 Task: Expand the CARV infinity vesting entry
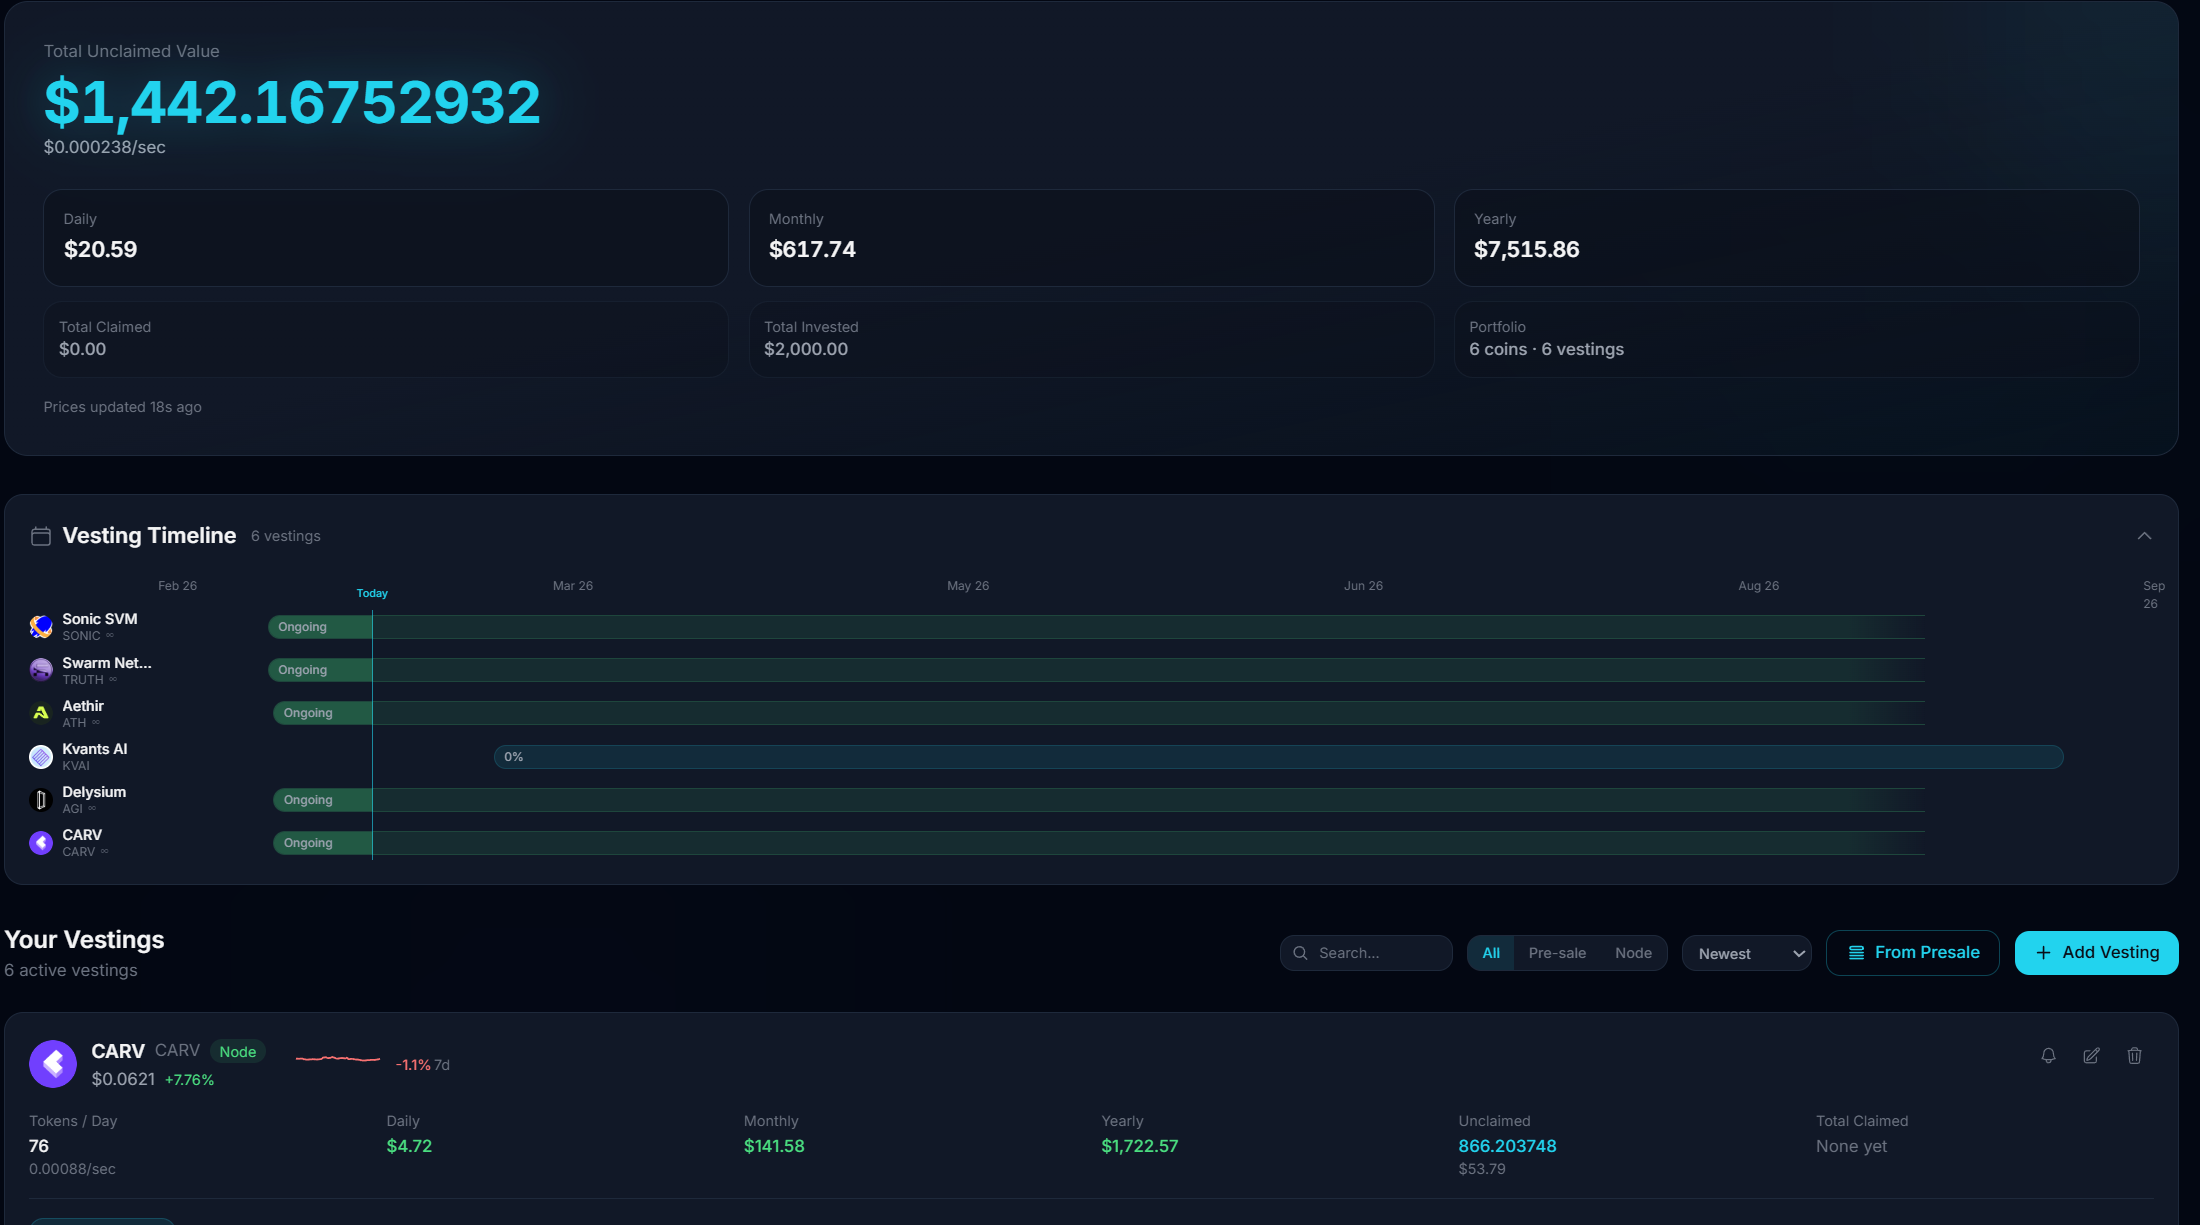[82, 842]
